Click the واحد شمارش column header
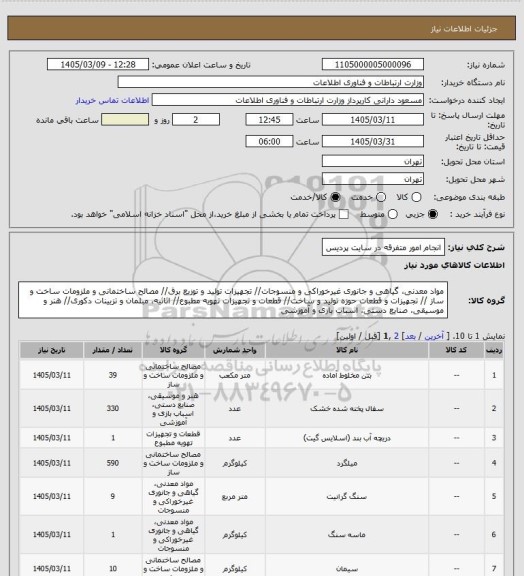 (x=234, y=350)
